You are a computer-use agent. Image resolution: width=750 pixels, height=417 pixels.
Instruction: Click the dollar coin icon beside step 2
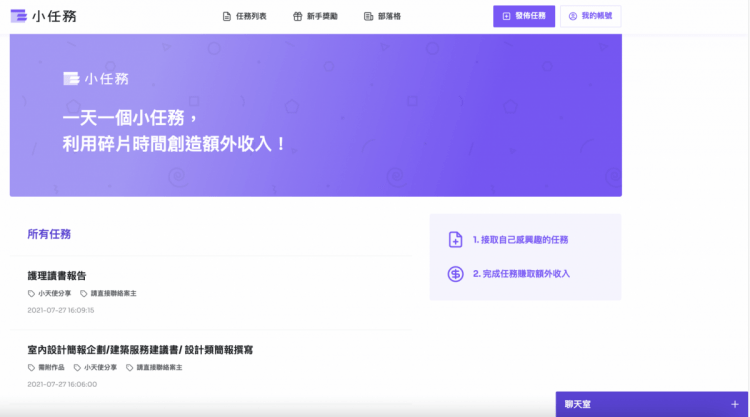(x=455, y=274)
